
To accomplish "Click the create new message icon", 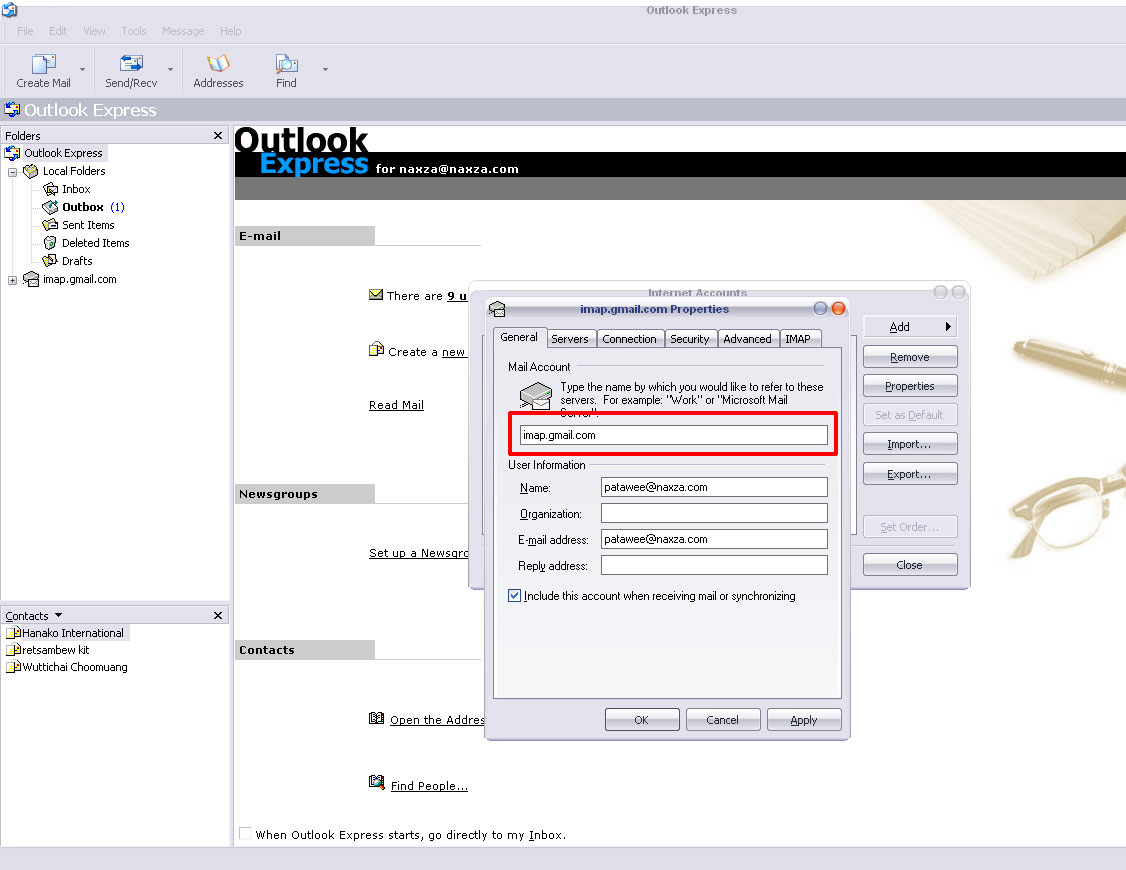I will coord(376,350).
